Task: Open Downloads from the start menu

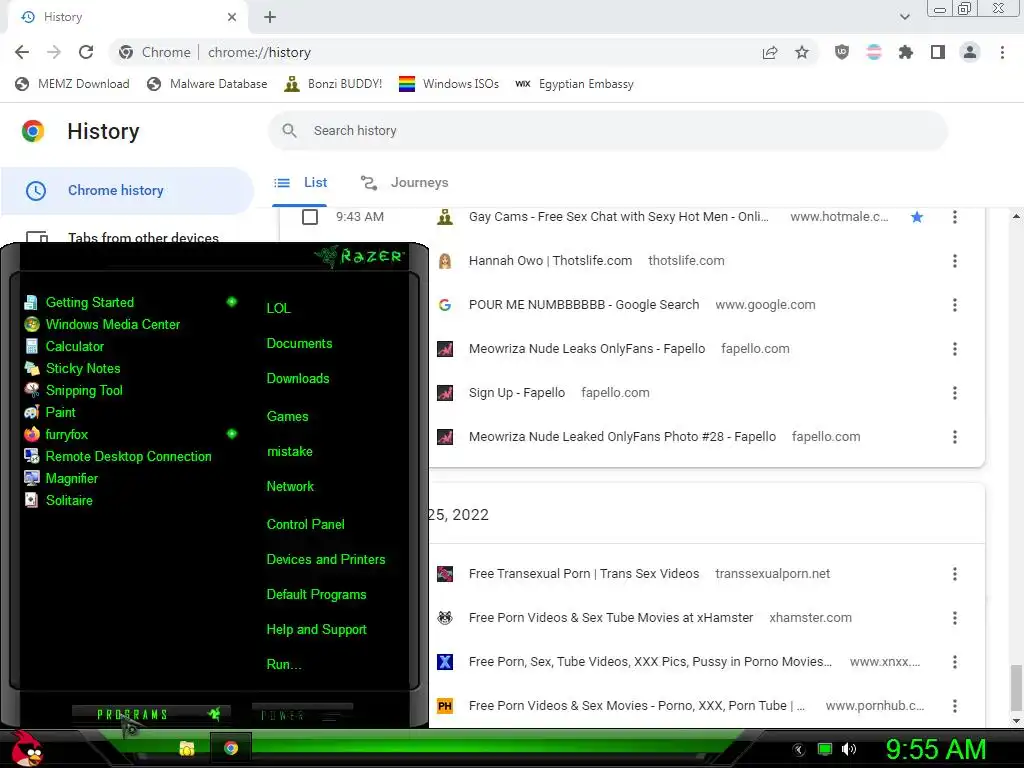Action: 298,379
